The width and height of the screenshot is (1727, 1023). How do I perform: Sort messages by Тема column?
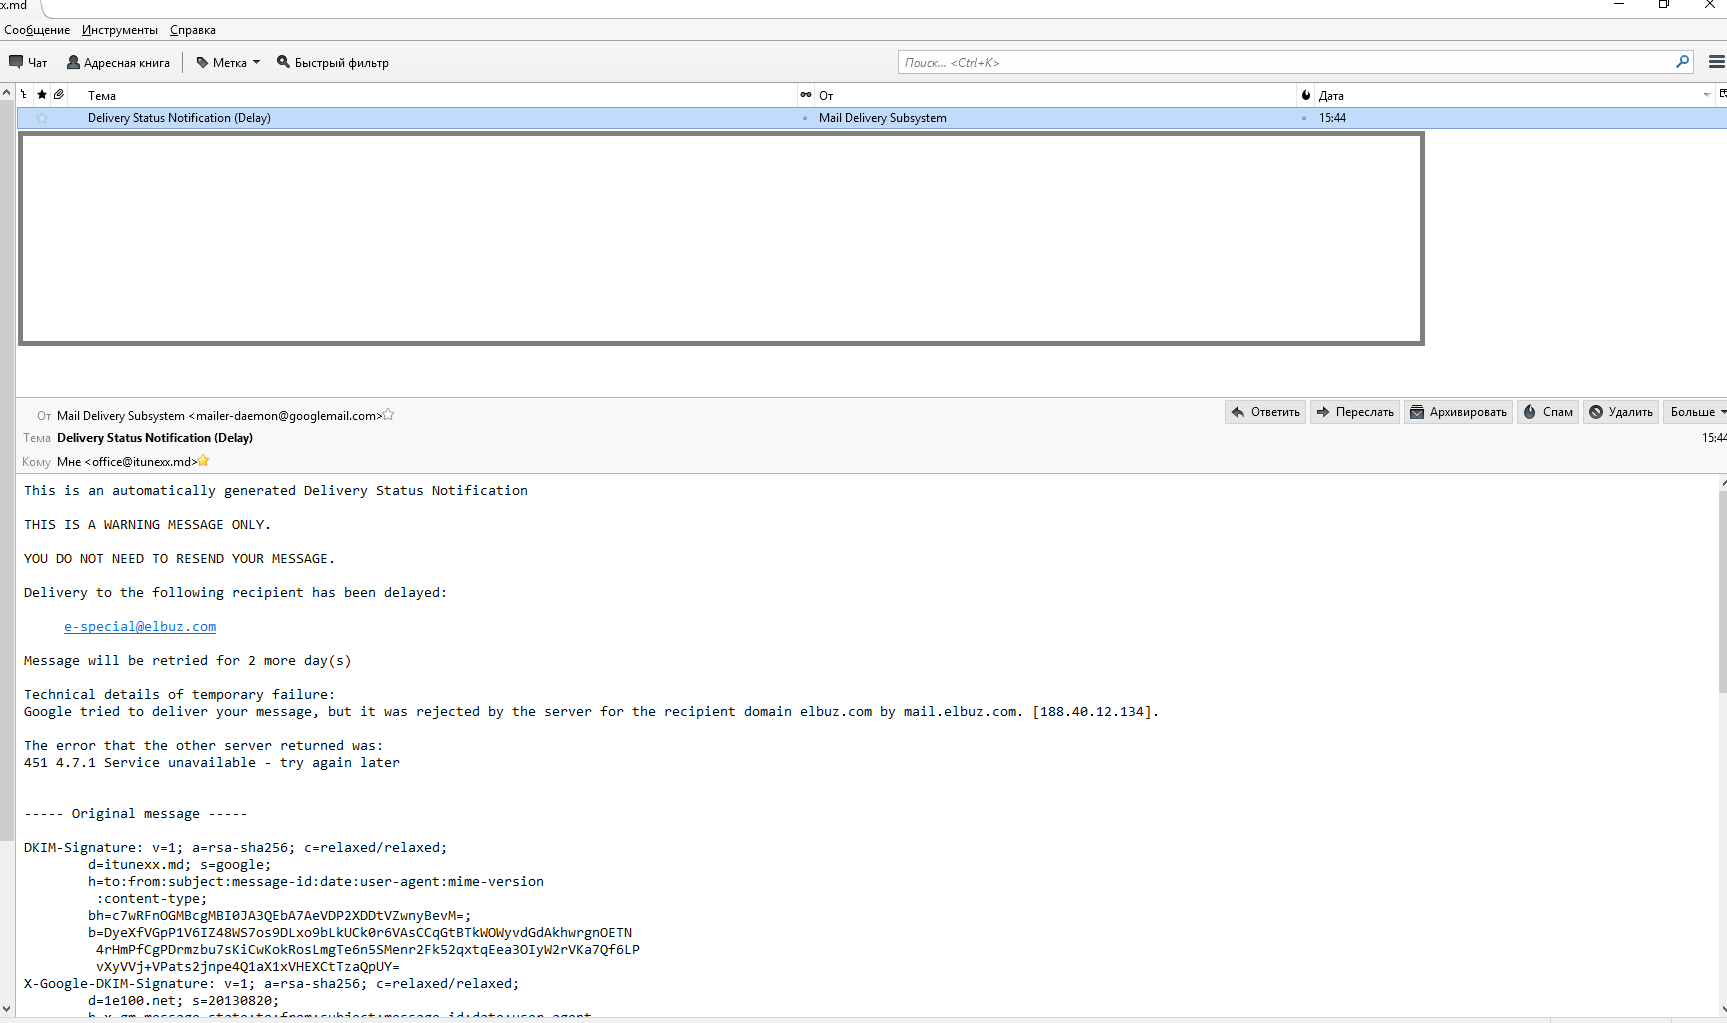coord(432,95)
